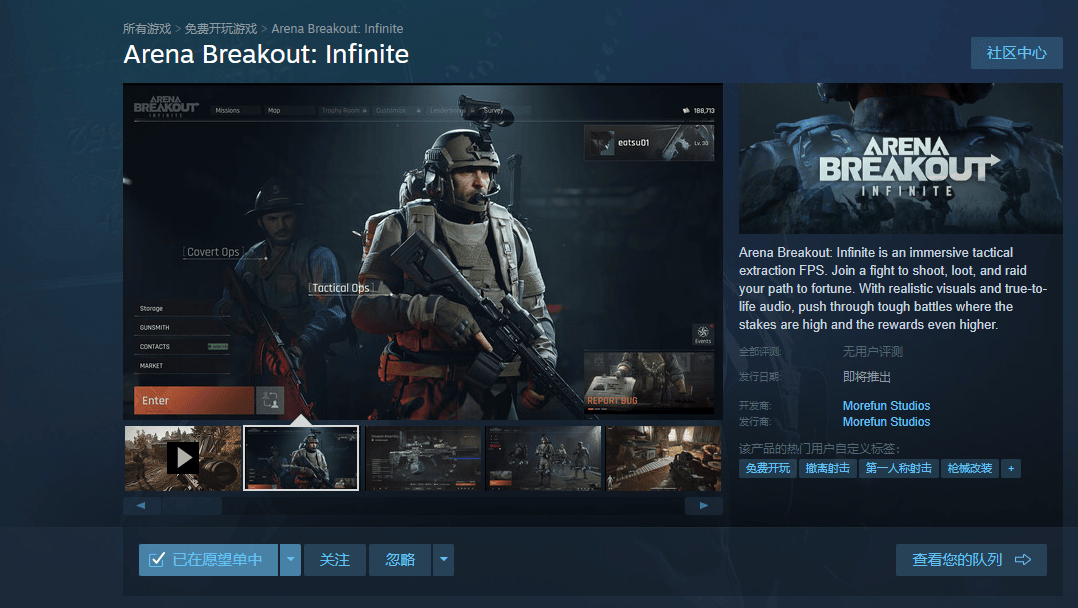Click the Arena Breakout Infinite header image

[900, 158]
